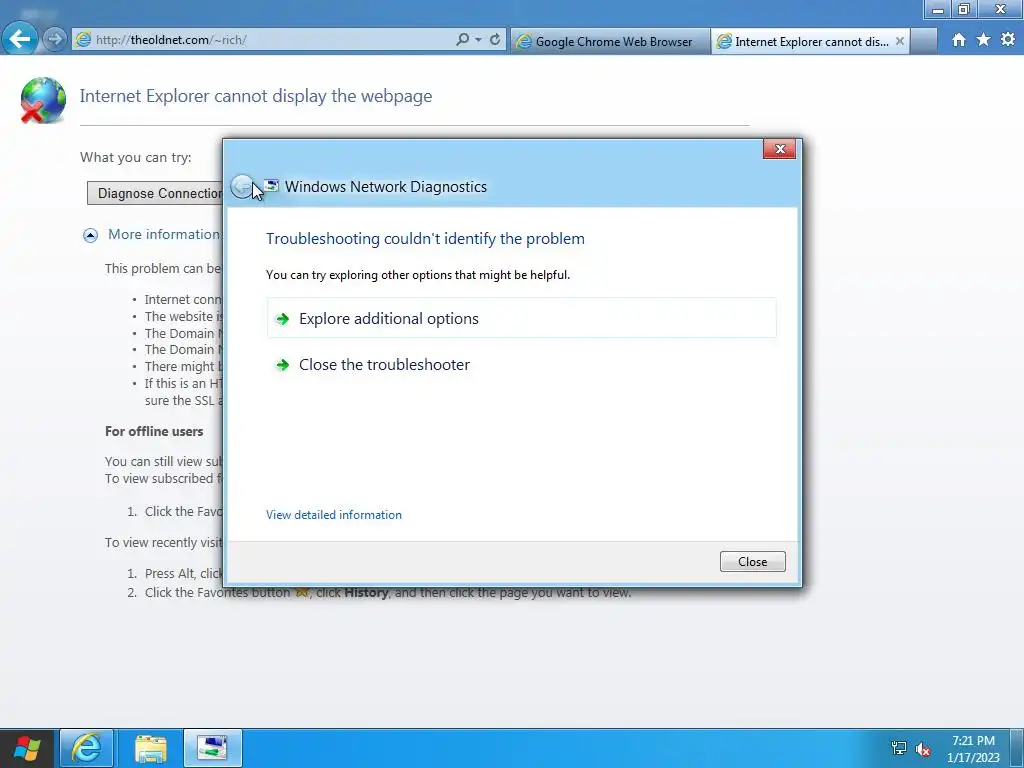1024x768 pixels.
Task: Click the More information link text
Action: point(165,234)
